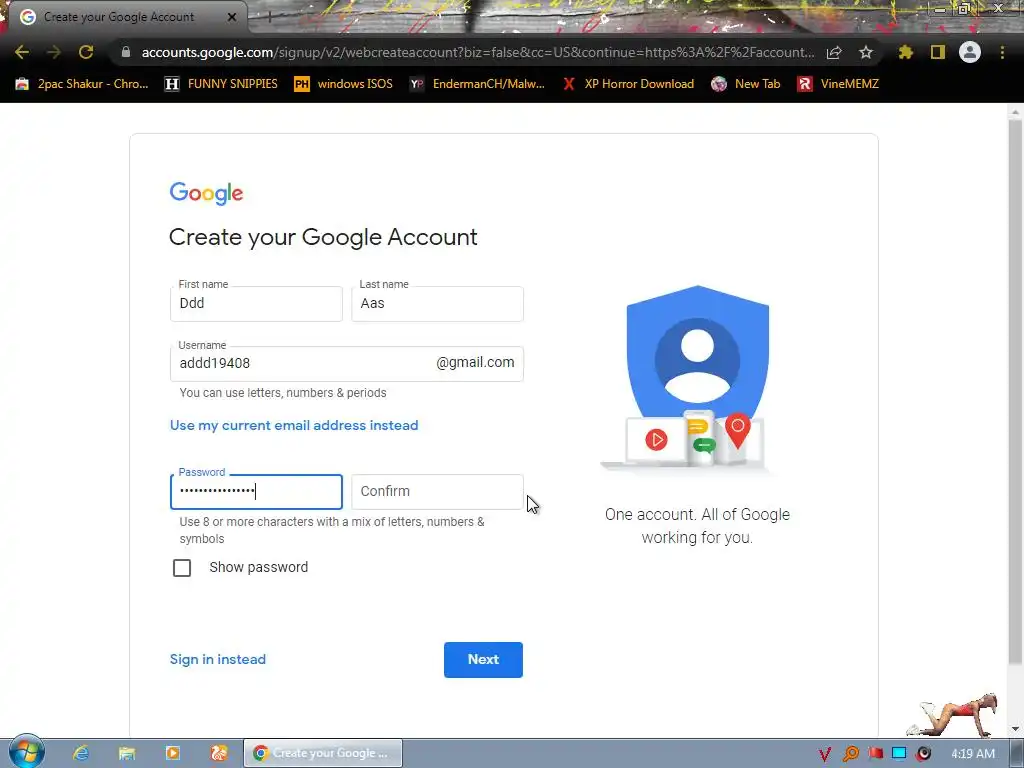1024x768 pixels.
Task: Click the blue monitor network tray icon
Action: [899, 754]
